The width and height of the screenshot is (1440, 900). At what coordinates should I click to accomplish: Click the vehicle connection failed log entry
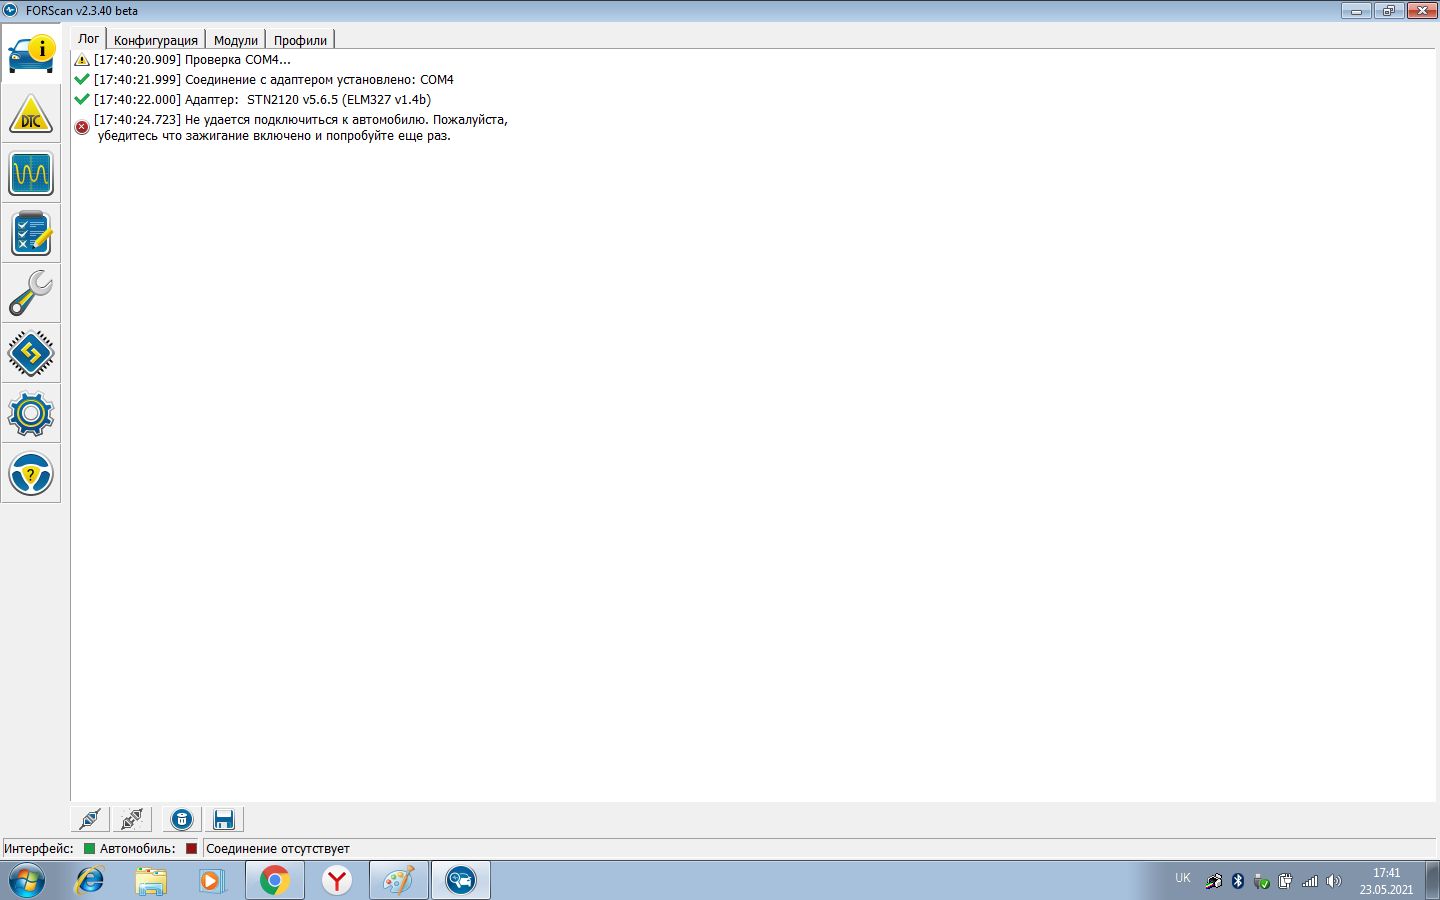(300, 127)
